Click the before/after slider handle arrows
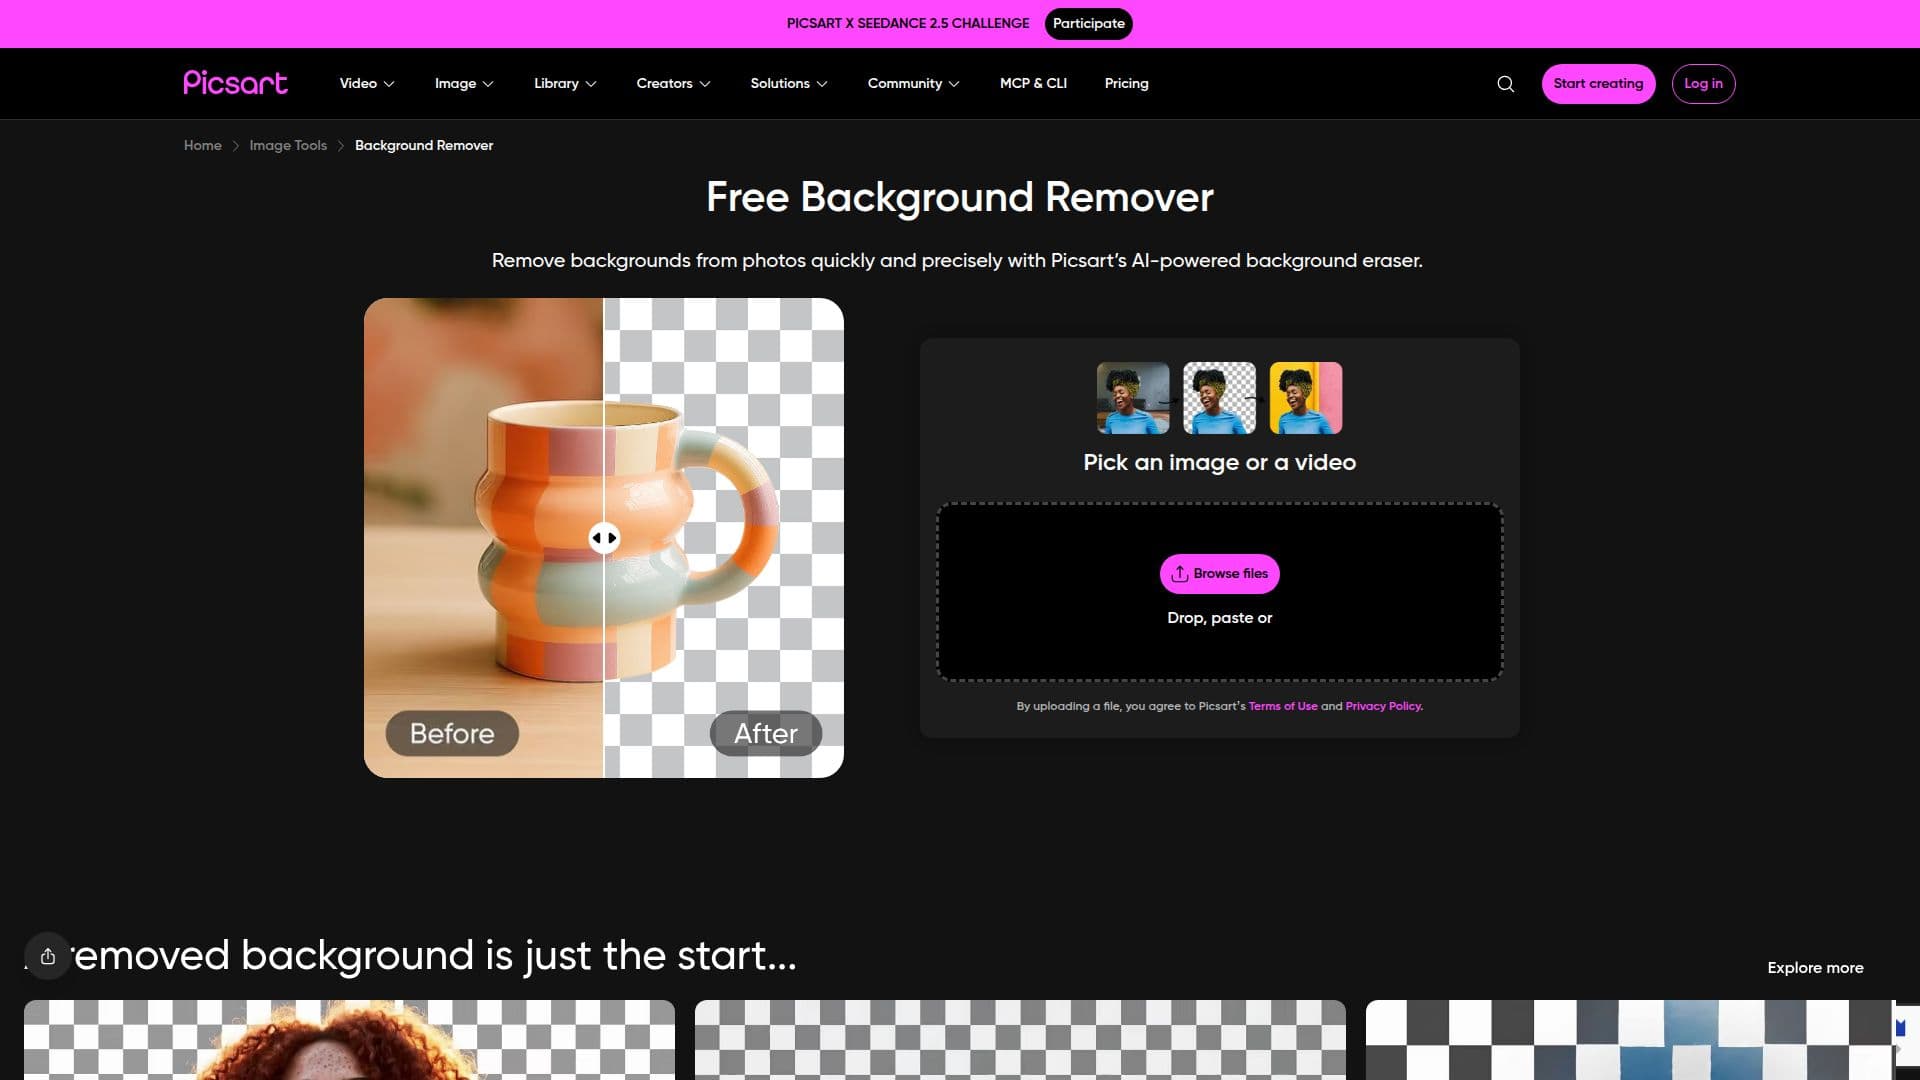Screen dimensions: 1920x1080 coord(604,538)
